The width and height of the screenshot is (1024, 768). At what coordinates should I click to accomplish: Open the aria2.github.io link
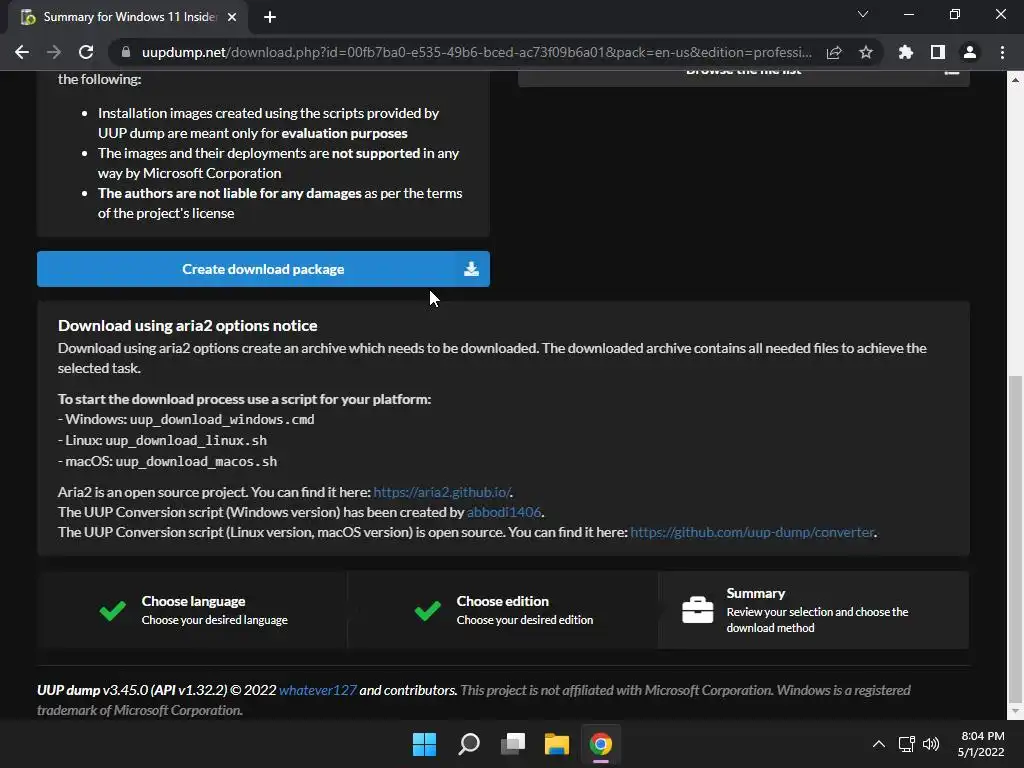442,492
